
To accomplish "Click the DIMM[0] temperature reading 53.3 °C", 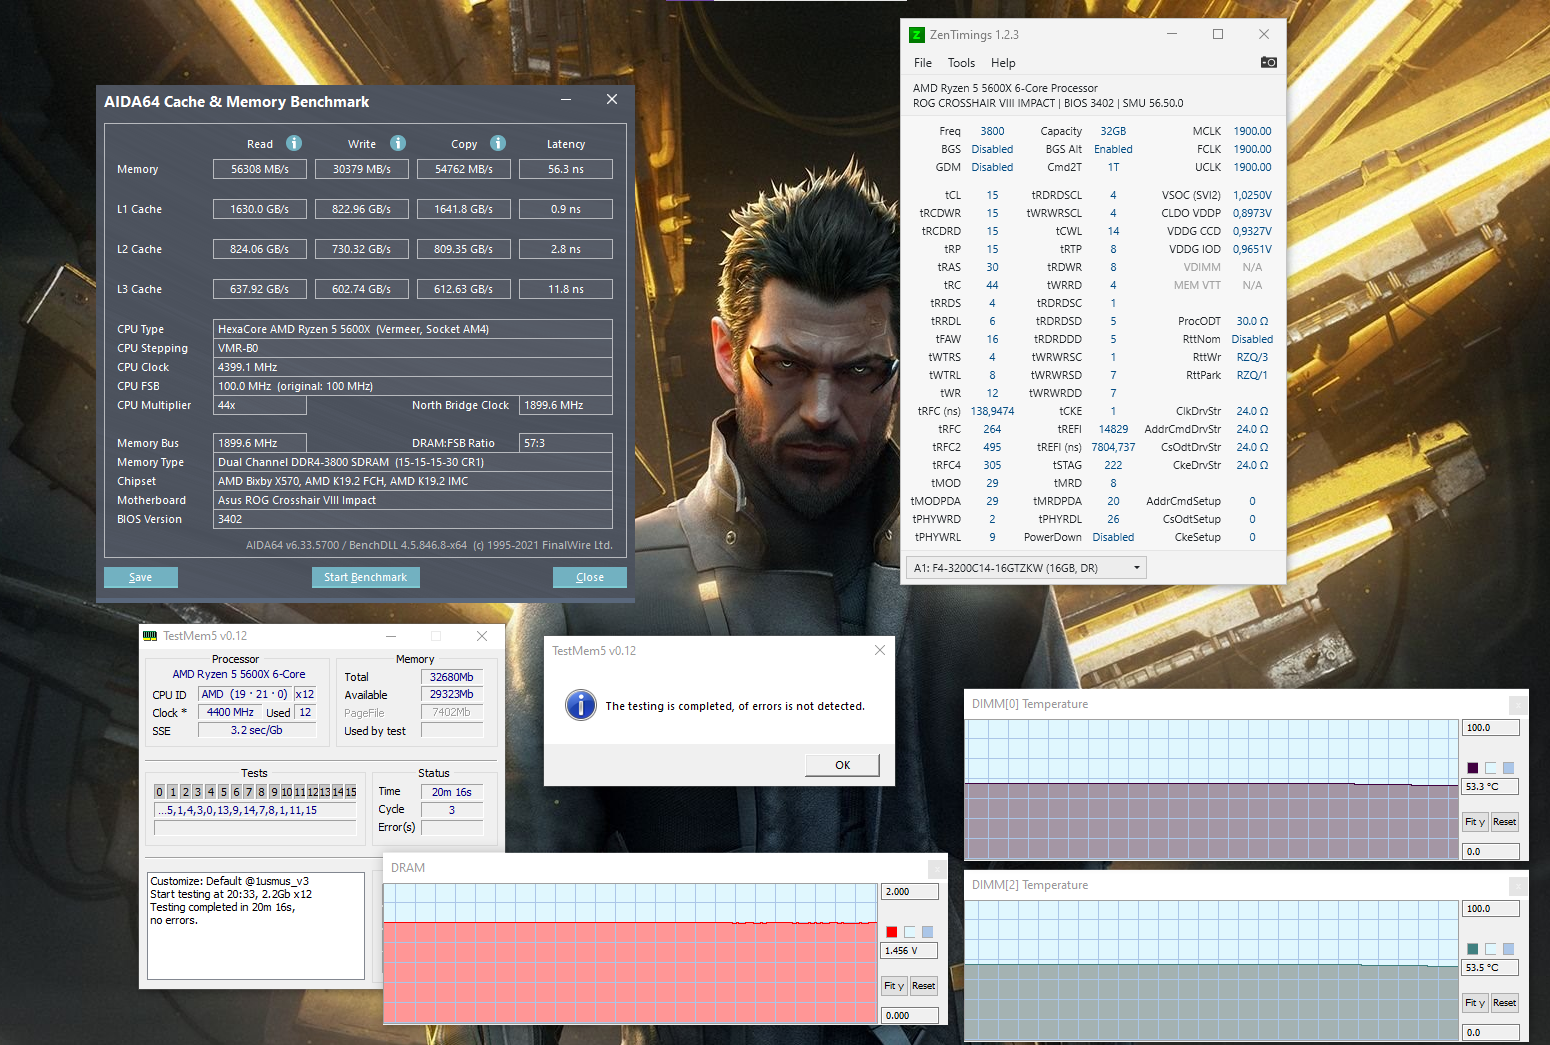I will 1491,787.
